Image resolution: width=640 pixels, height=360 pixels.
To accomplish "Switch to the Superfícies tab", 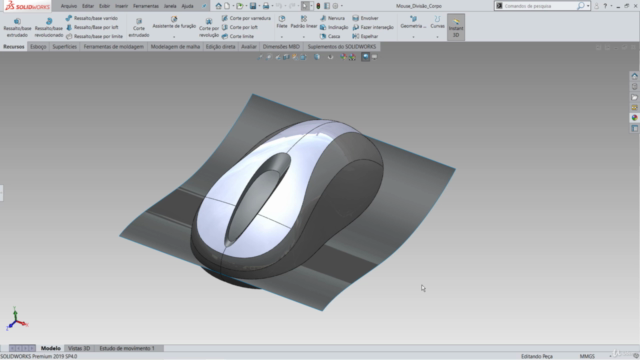I will [64, 47].
